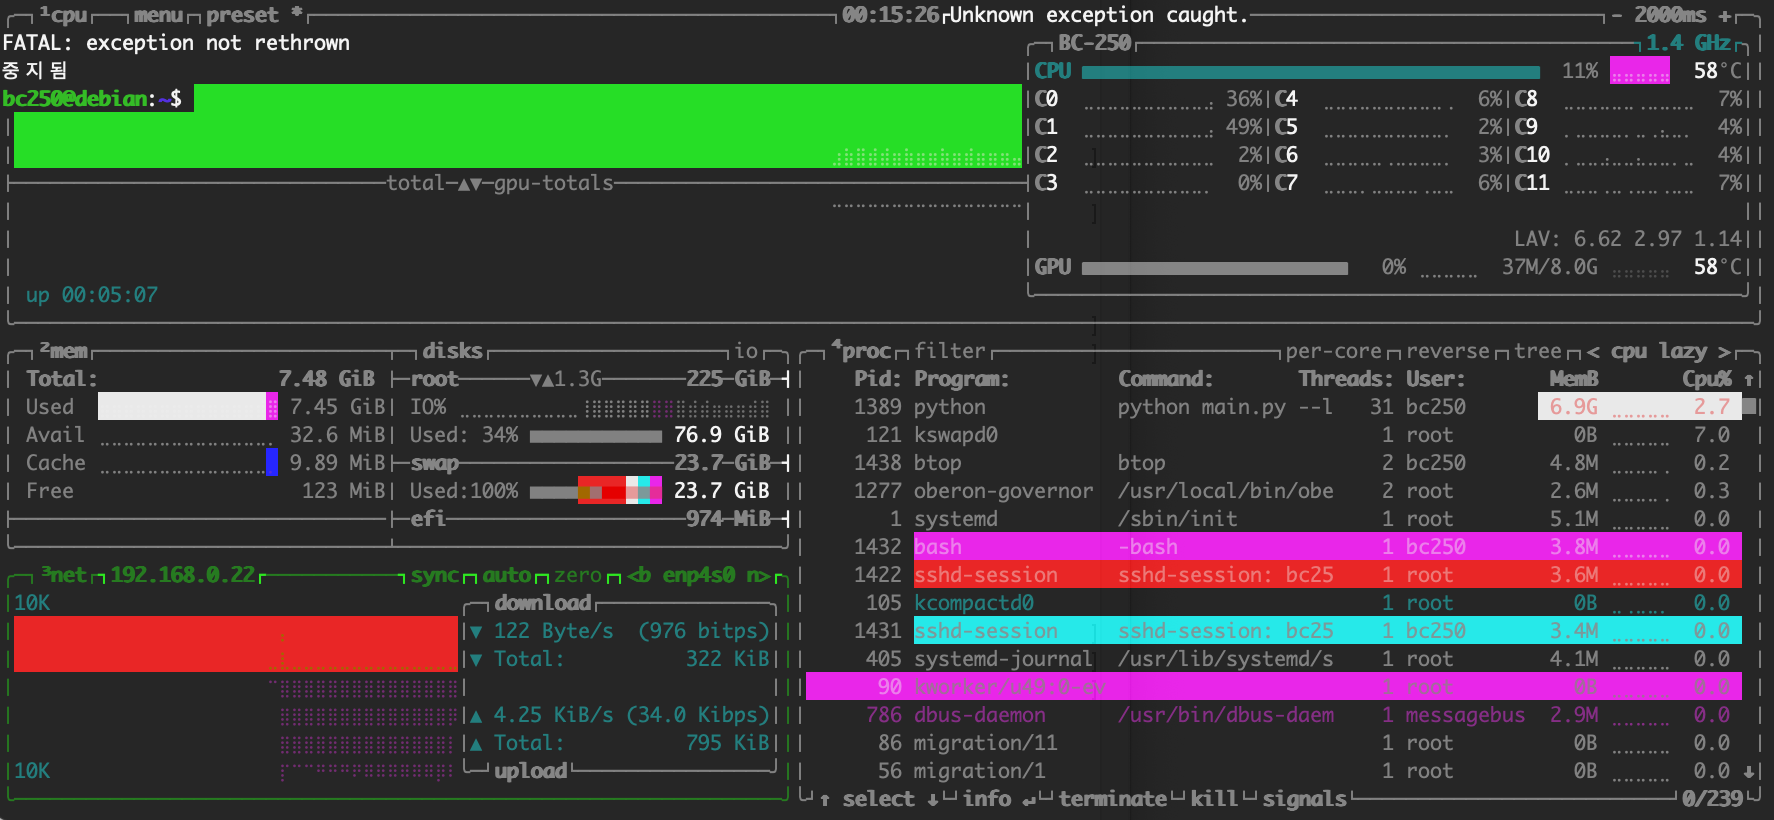The height and width of the screenshot is (820, 1774).
Task: Toggle net auto scaling
Action: [507, 575]
